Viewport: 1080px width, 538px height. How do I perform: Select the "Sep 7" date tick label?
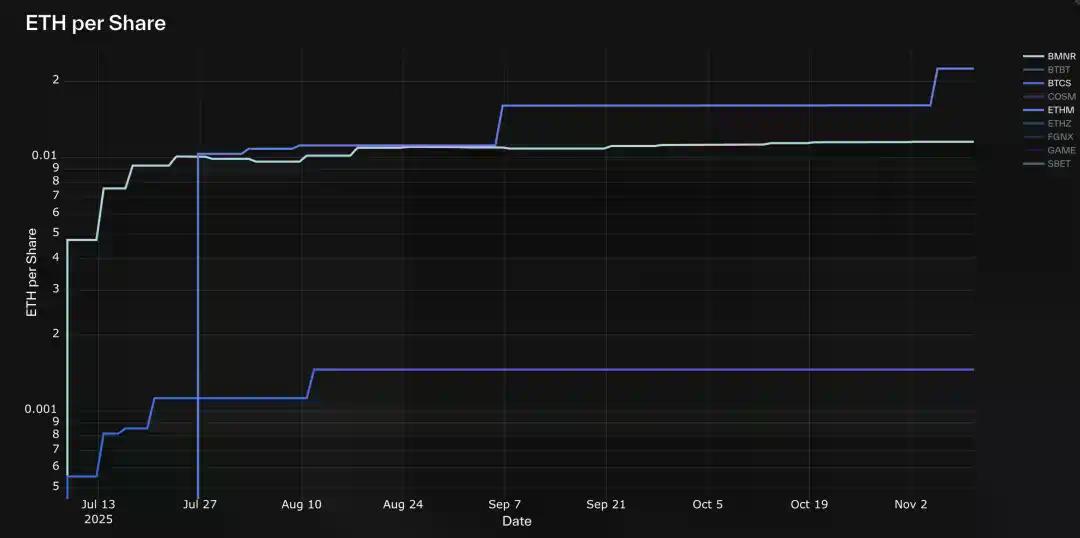point(504,505)
